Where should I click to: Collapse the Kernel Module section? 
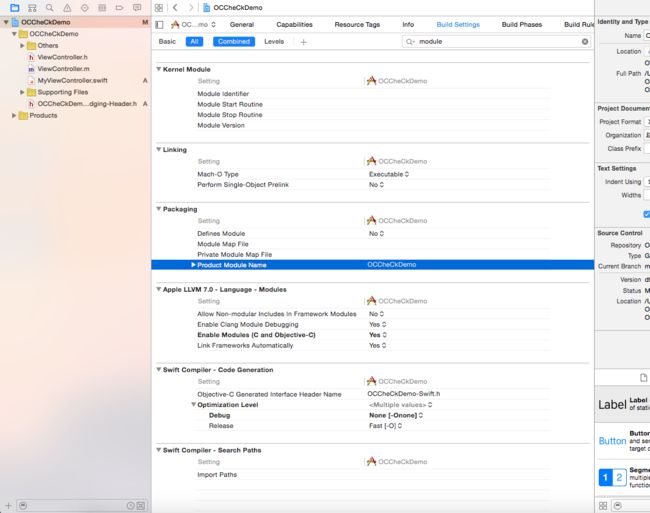coord(158,69)
